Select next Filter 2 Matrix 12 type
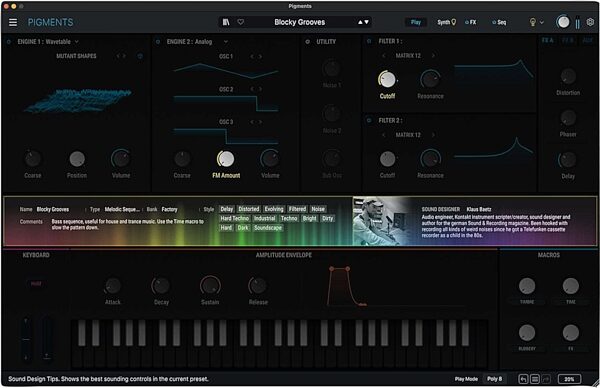This screenshot has height=388, width=600. tap(433, 135)
